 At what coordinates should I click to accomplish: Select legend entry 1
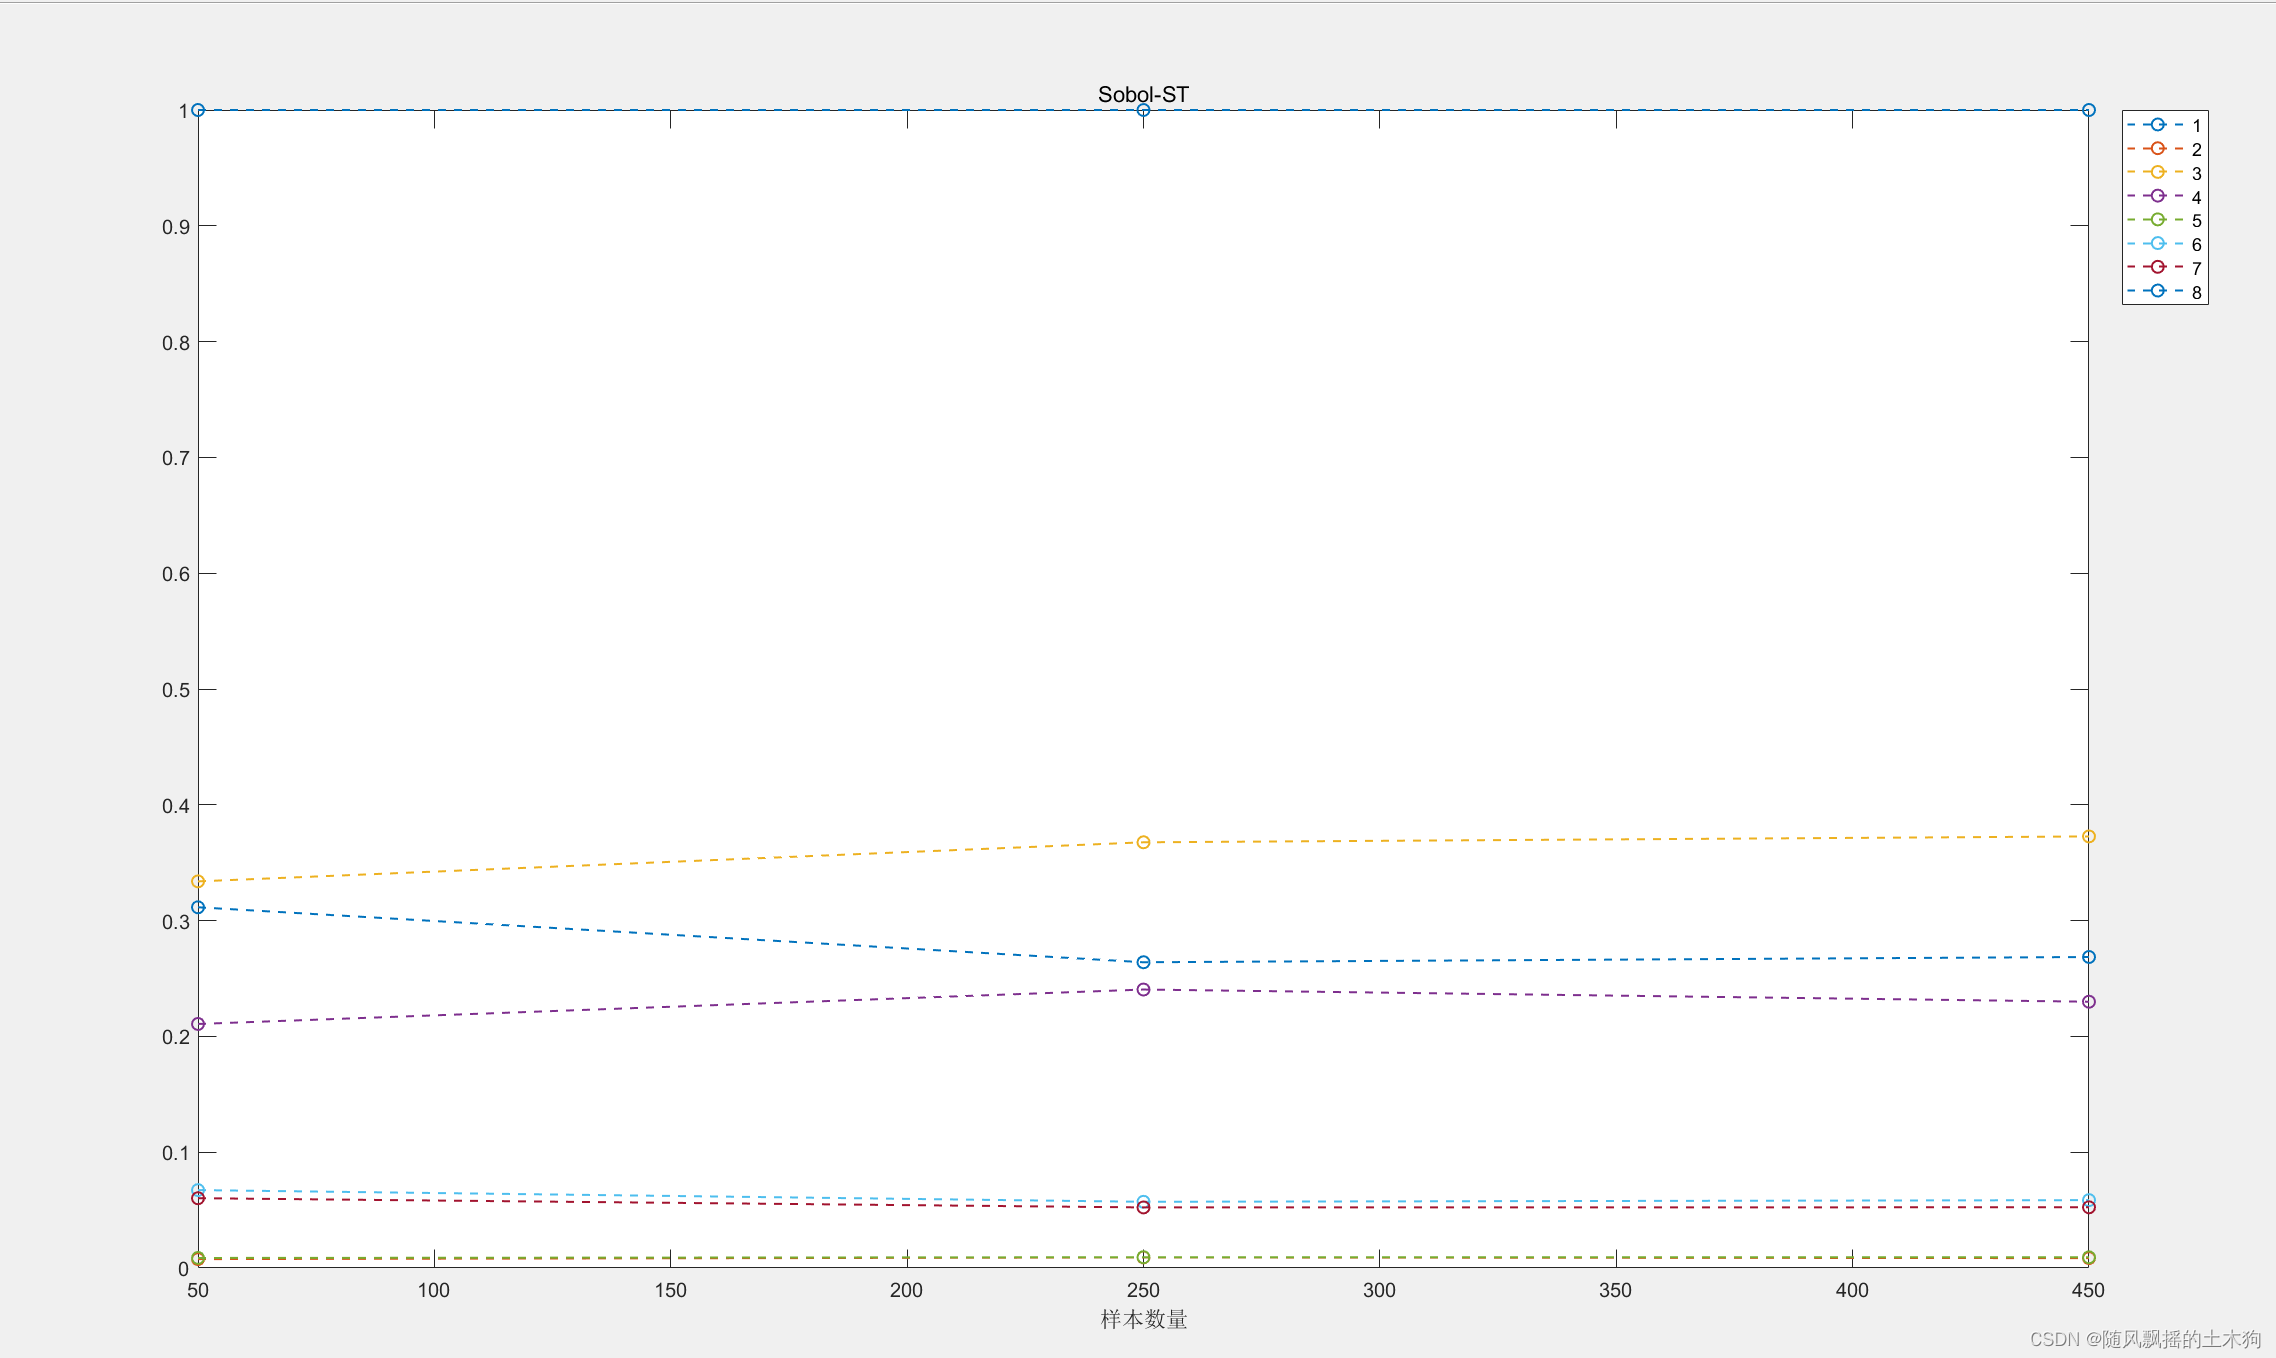point(2164,125)
